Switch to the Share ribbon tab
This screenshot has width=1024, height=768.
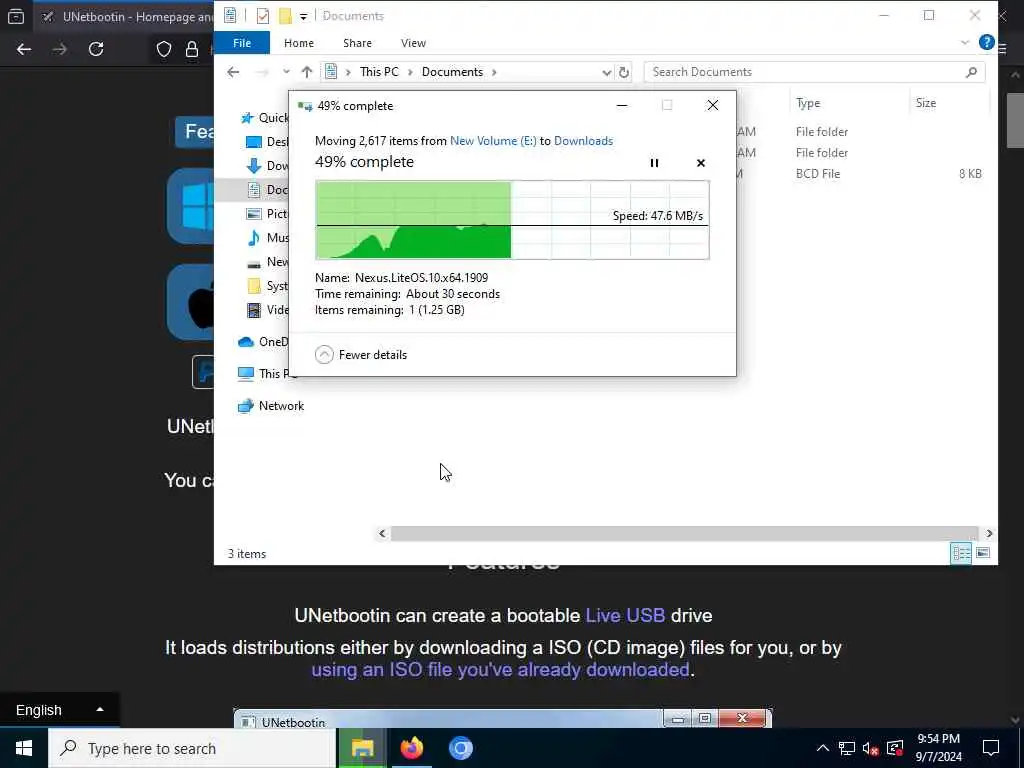[x=357, y=43]
